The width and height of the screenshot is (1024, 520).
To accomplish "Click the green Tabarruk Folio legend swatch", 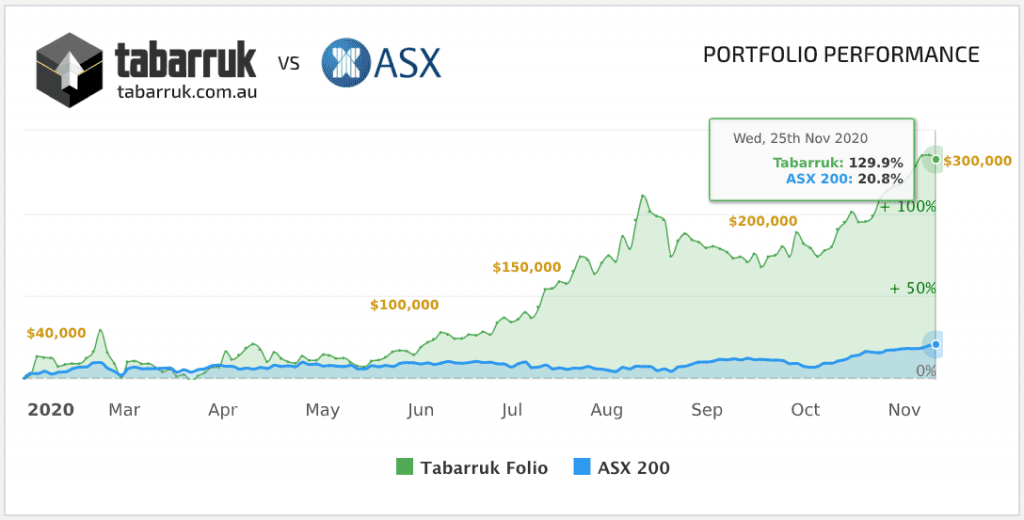I will pos(405,467).
